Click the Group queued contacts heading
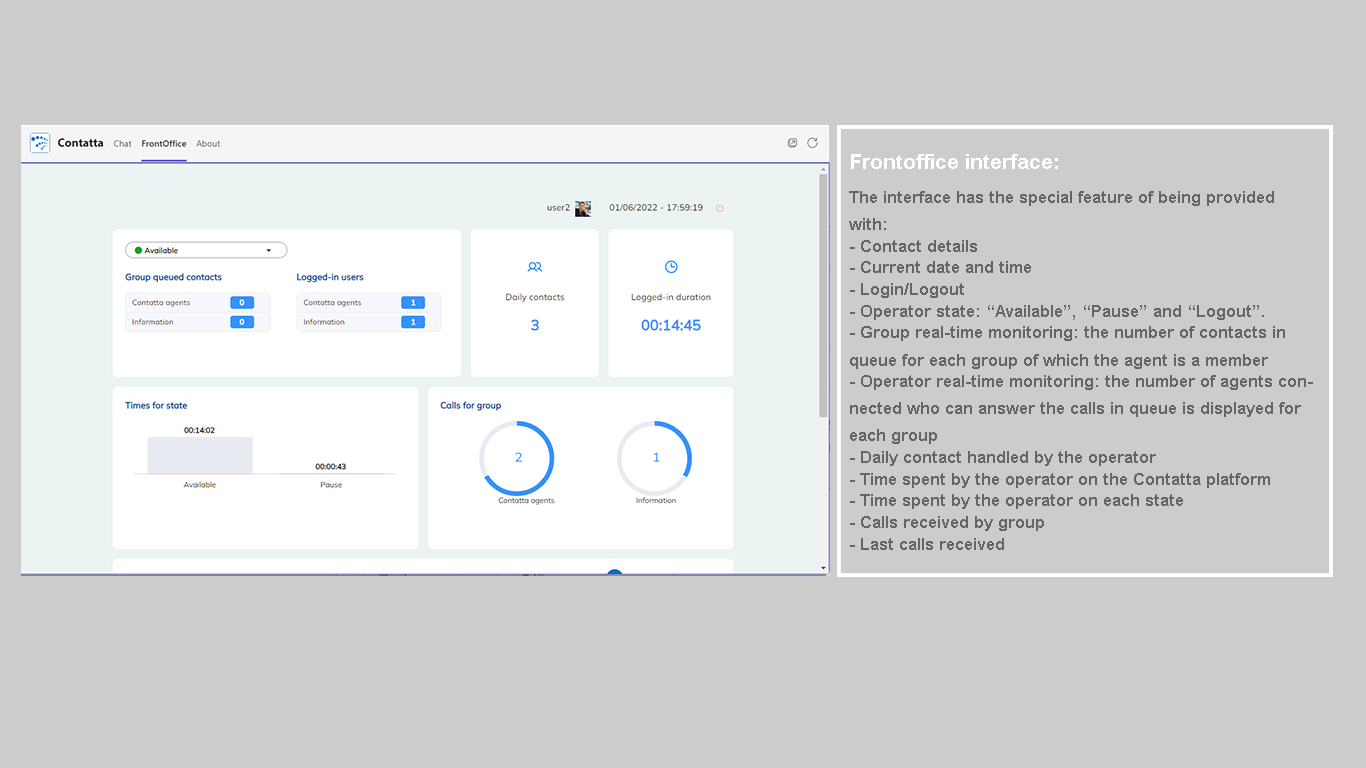The image size is (1366, 768). coord(173,277)
